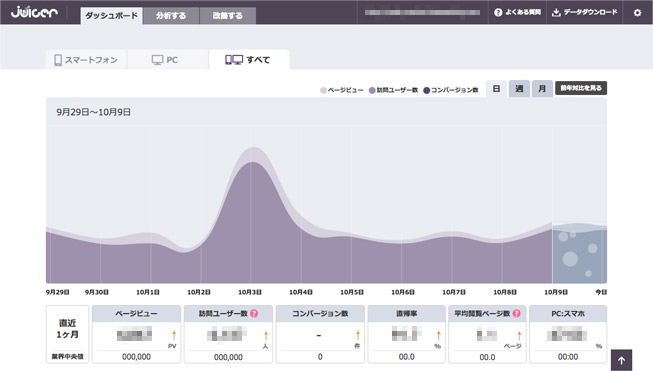653x371 pixels.
Task: Select the PC device tab
Action: click(167, 60)
